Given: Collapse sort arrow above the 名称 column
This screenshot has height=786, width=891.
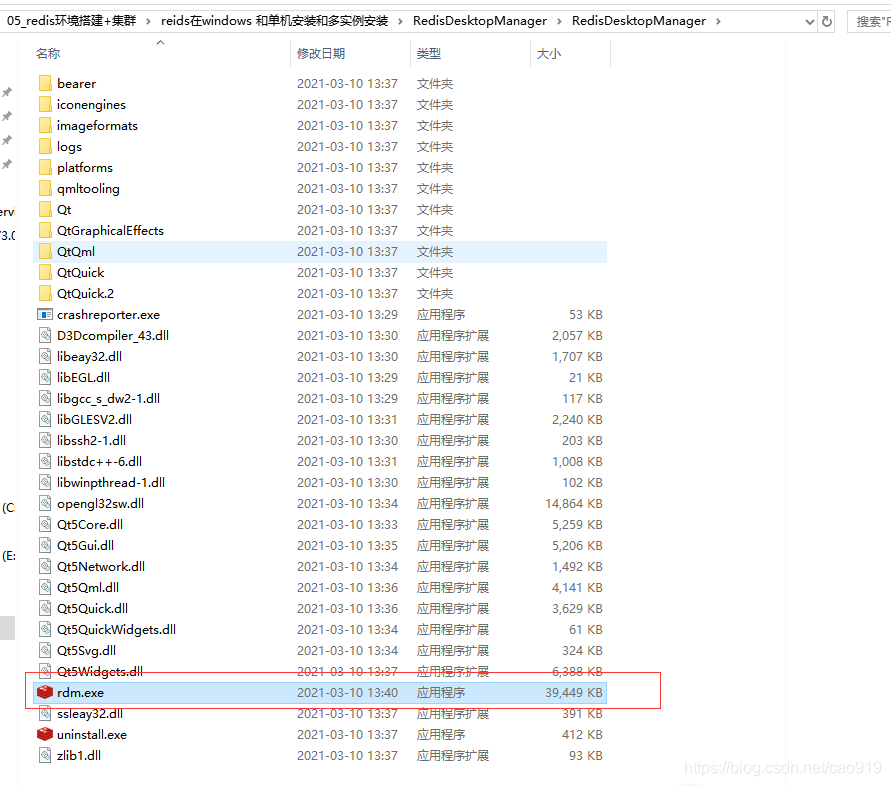Looking at the screenshot, I should coord(161,43).
